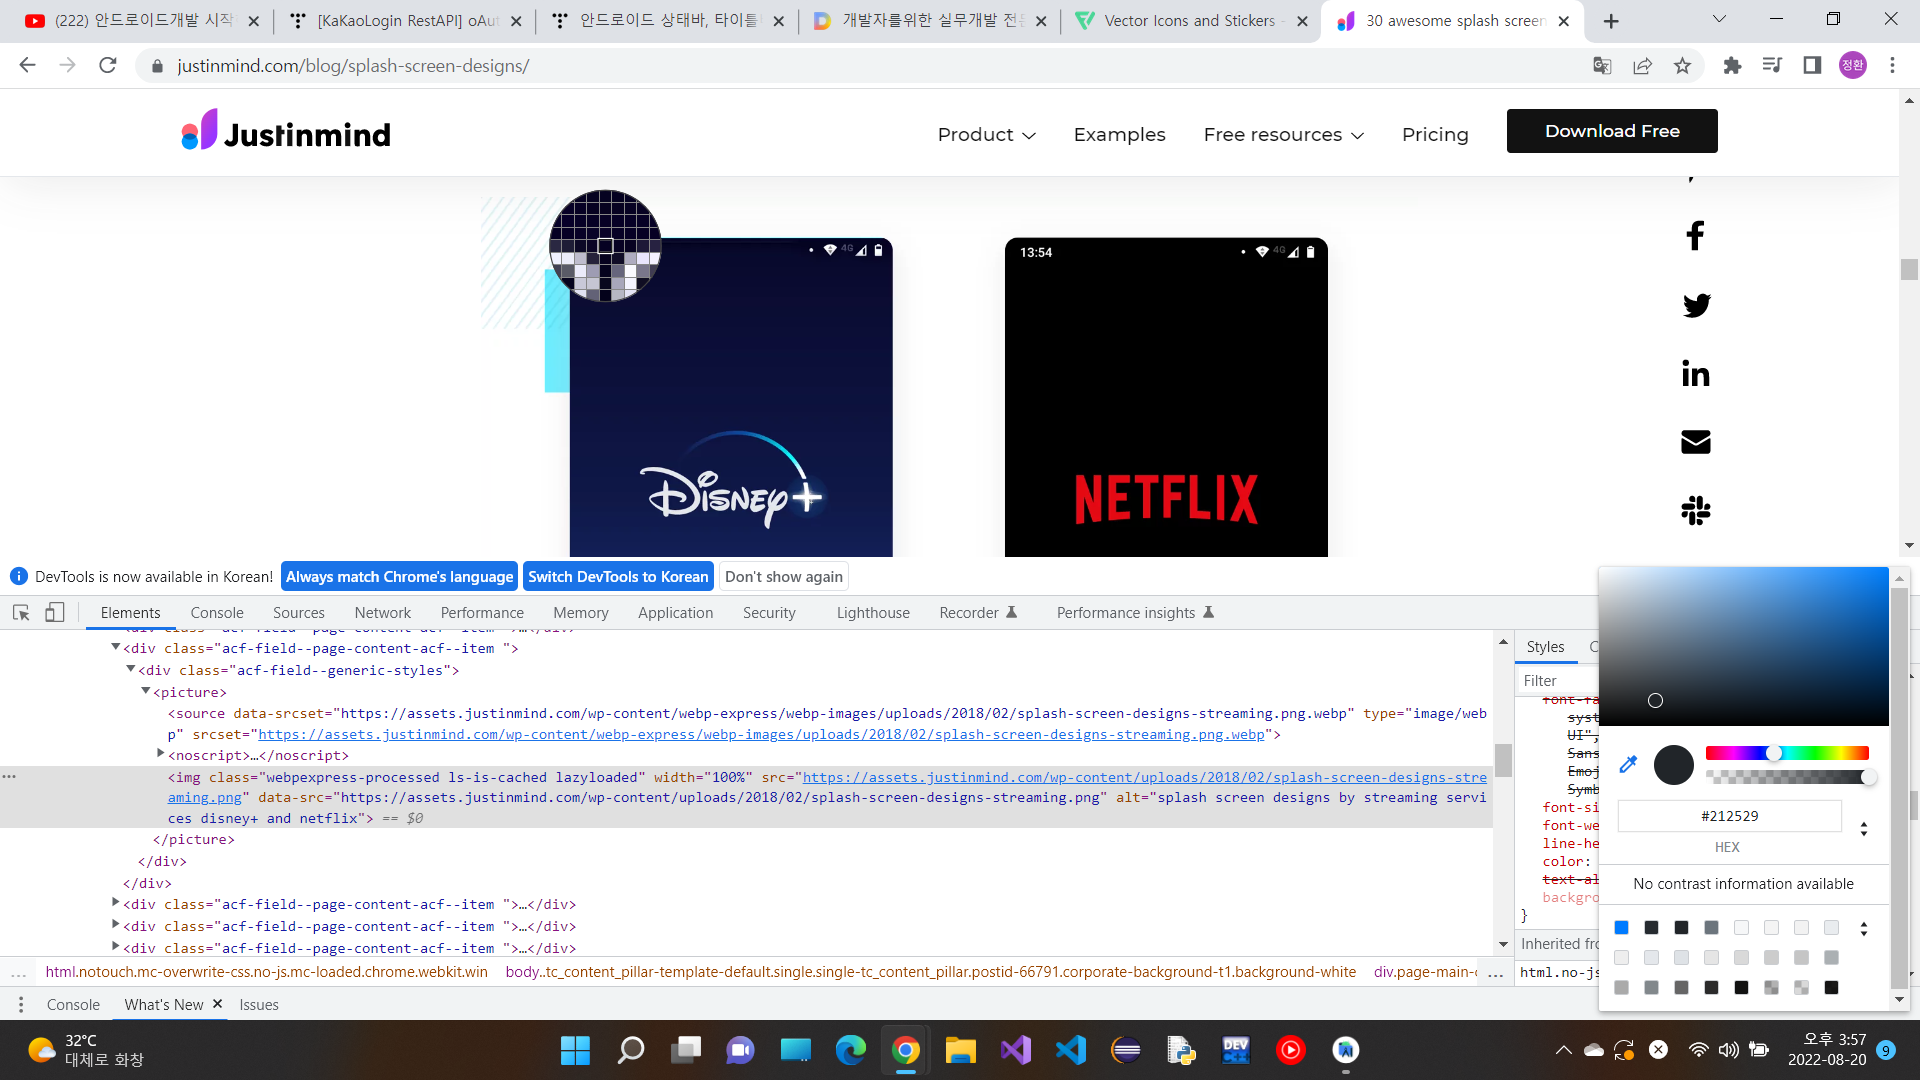
Task: Share the article on Facebook
Action: click(x=1695, y=236)
